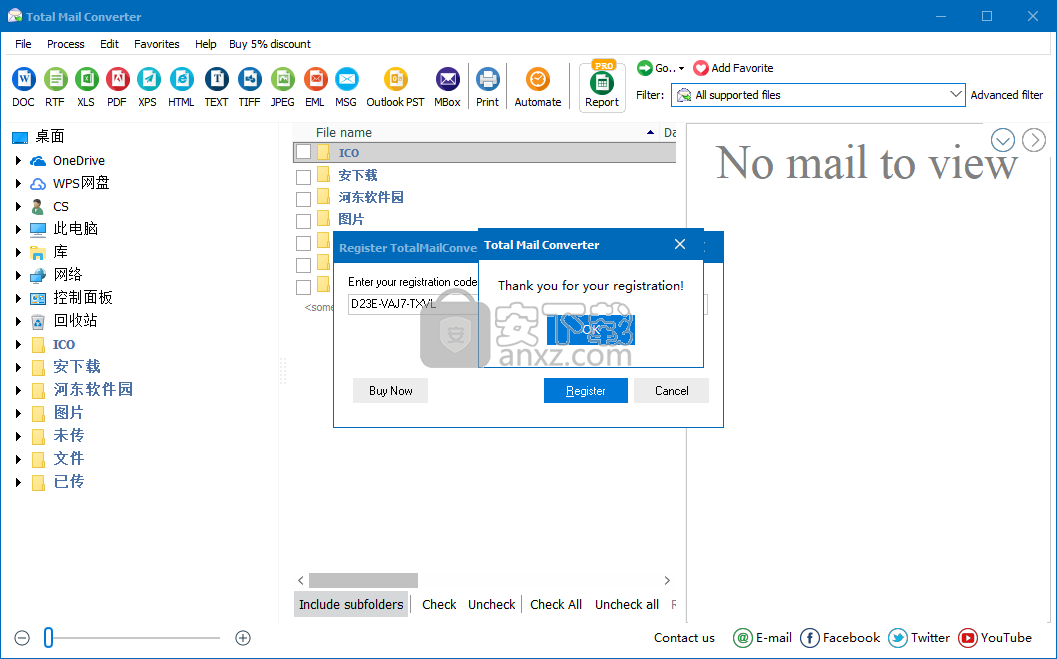This screenshot has height=659, width=1057.
Task: Confirm registration with OK button
Action: click(x=591, y=330)
